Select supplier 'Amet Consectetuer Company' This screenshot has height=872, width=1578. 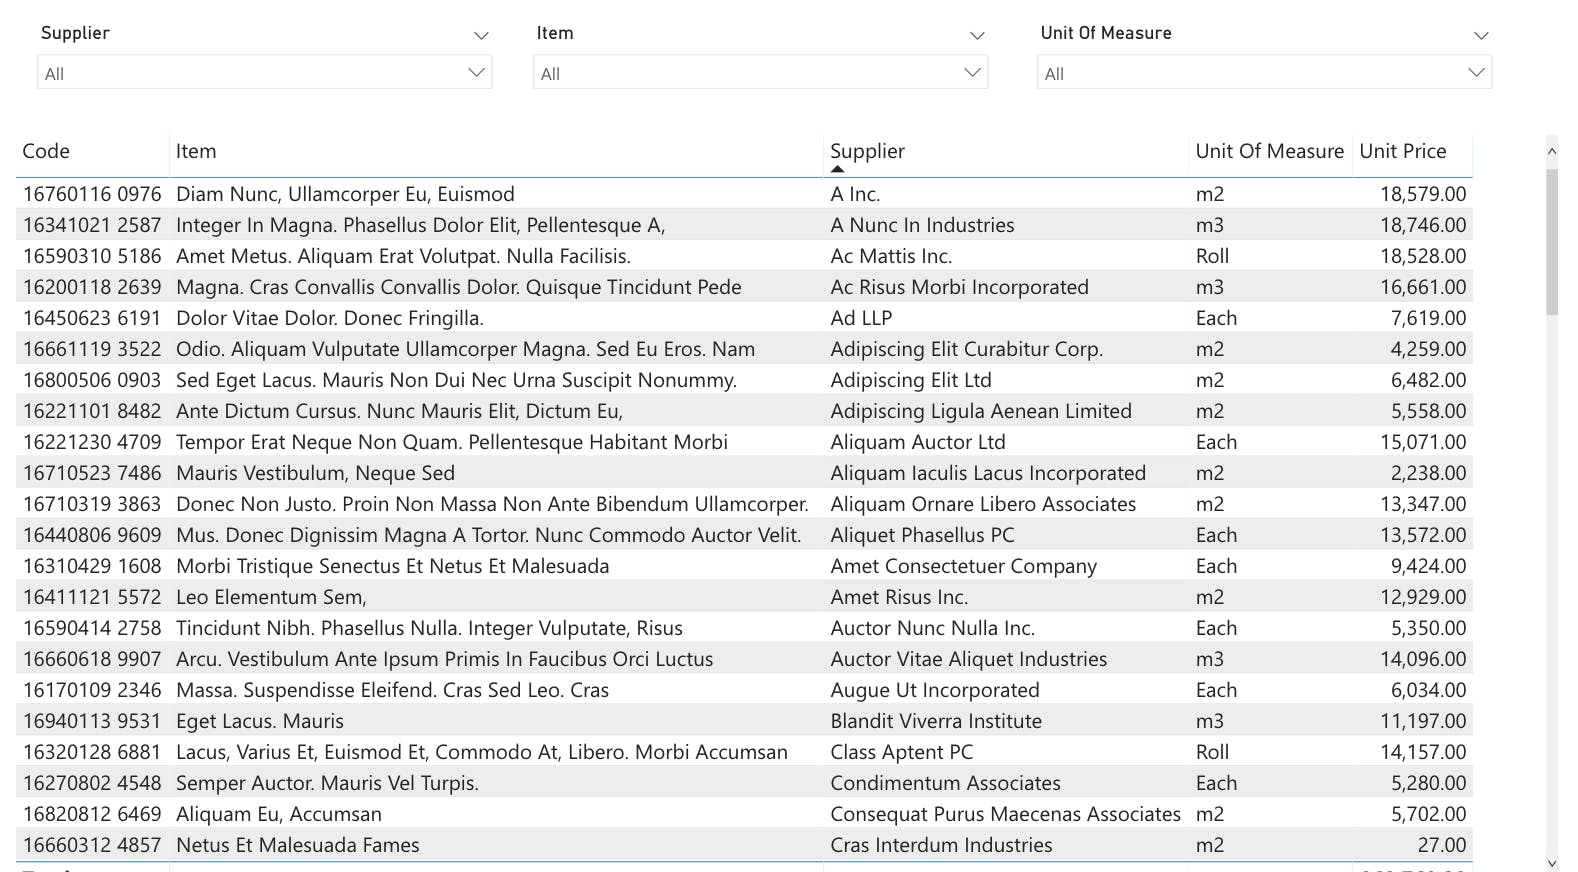pyautogui.click(x=964, y=566)
